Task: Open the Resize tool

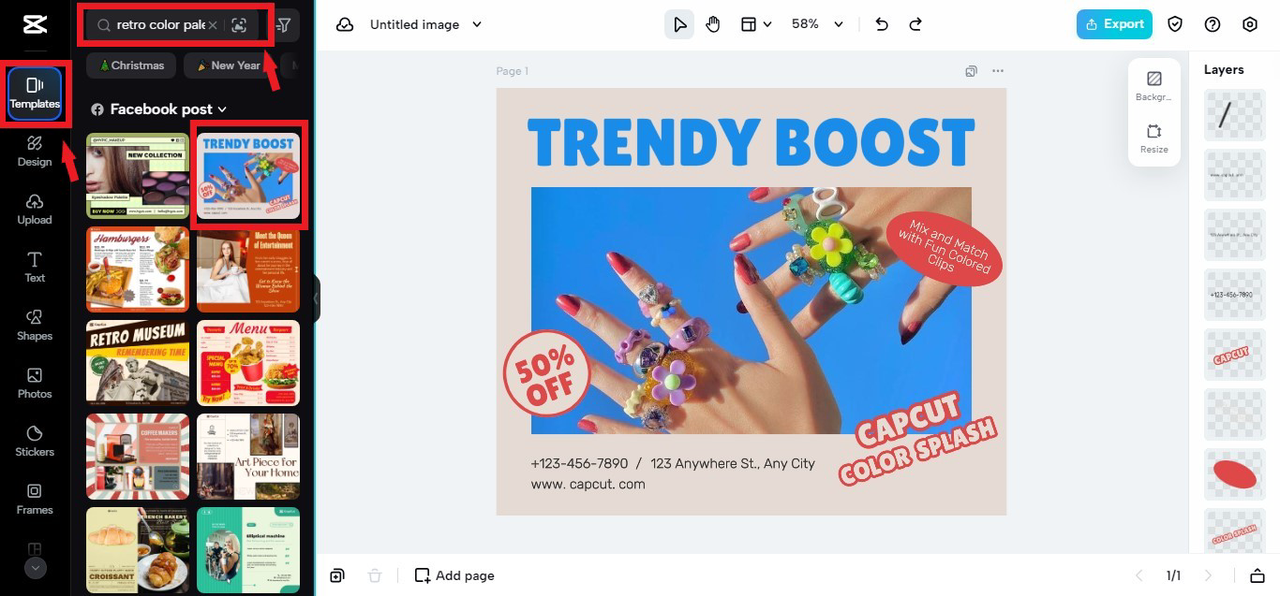Action: tap(1154, 139)
